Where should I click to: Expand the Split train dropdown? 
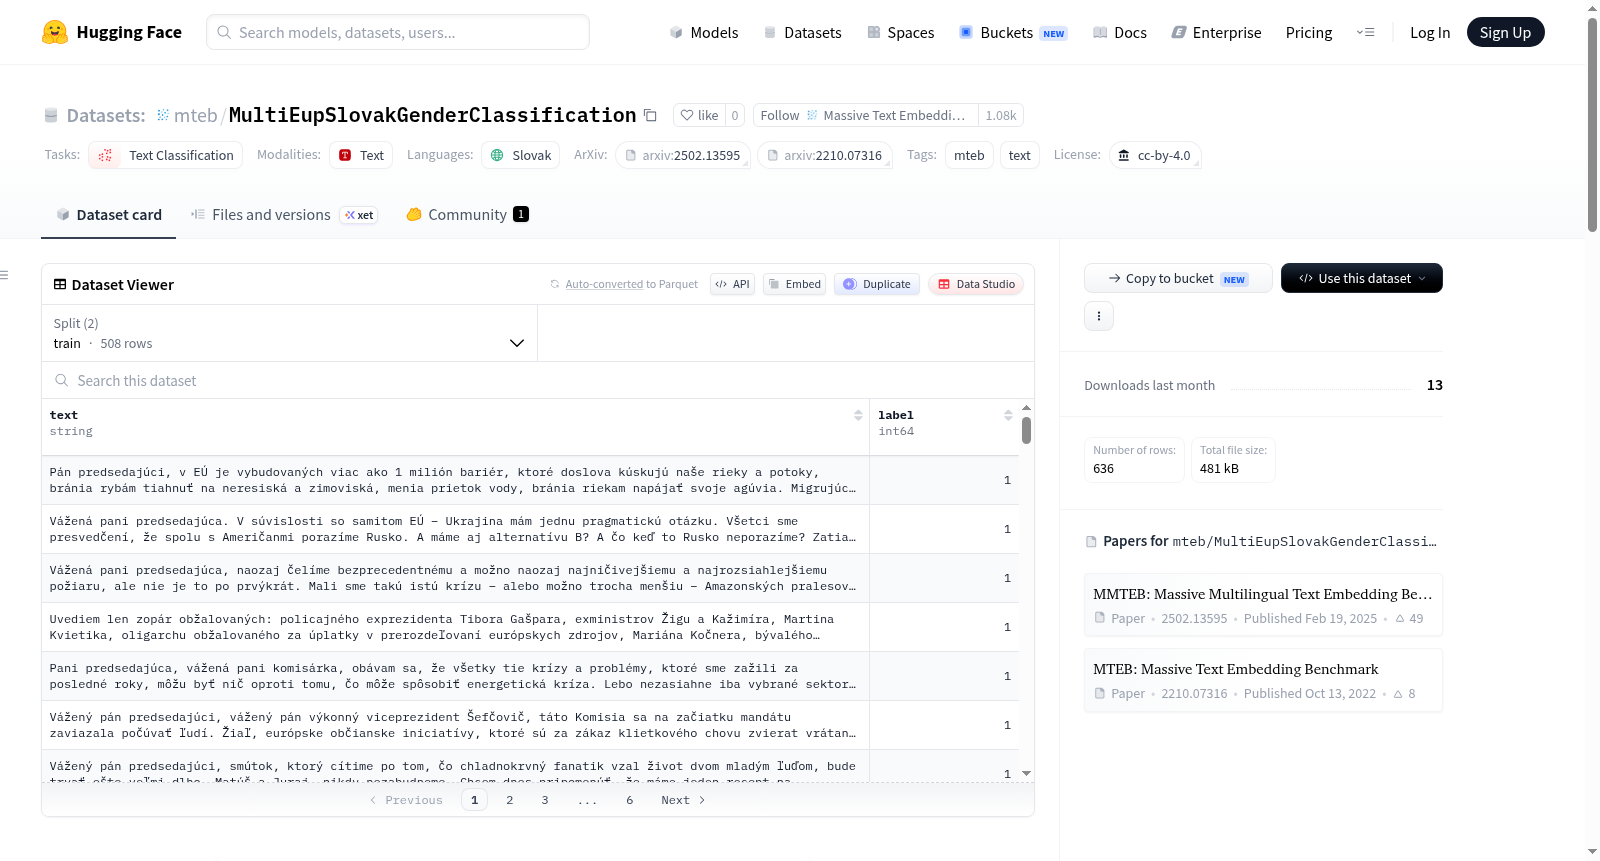pos(289,333)
